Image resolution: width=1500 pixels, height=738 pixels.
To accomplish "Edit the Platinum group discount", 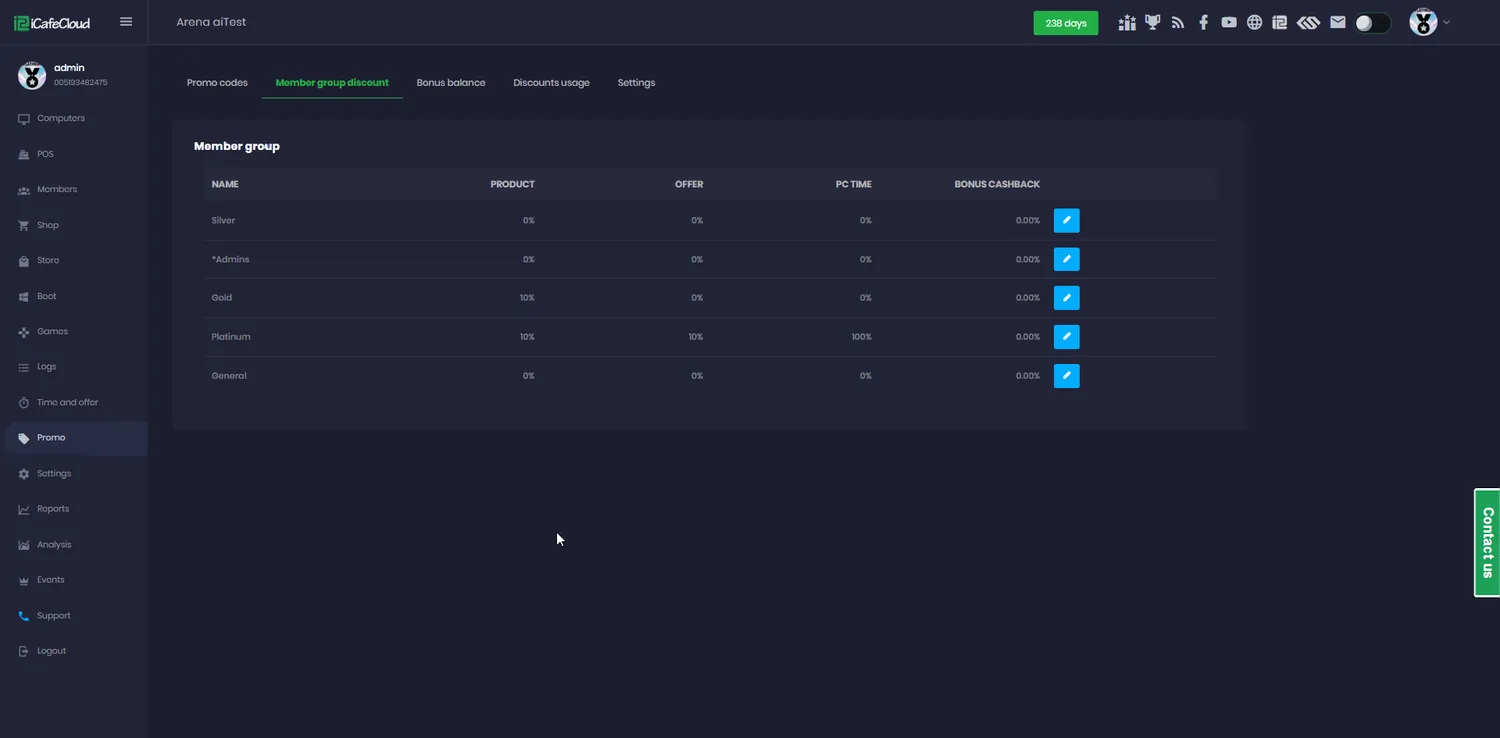I will pyautogui.click(x=1067, y=337).
